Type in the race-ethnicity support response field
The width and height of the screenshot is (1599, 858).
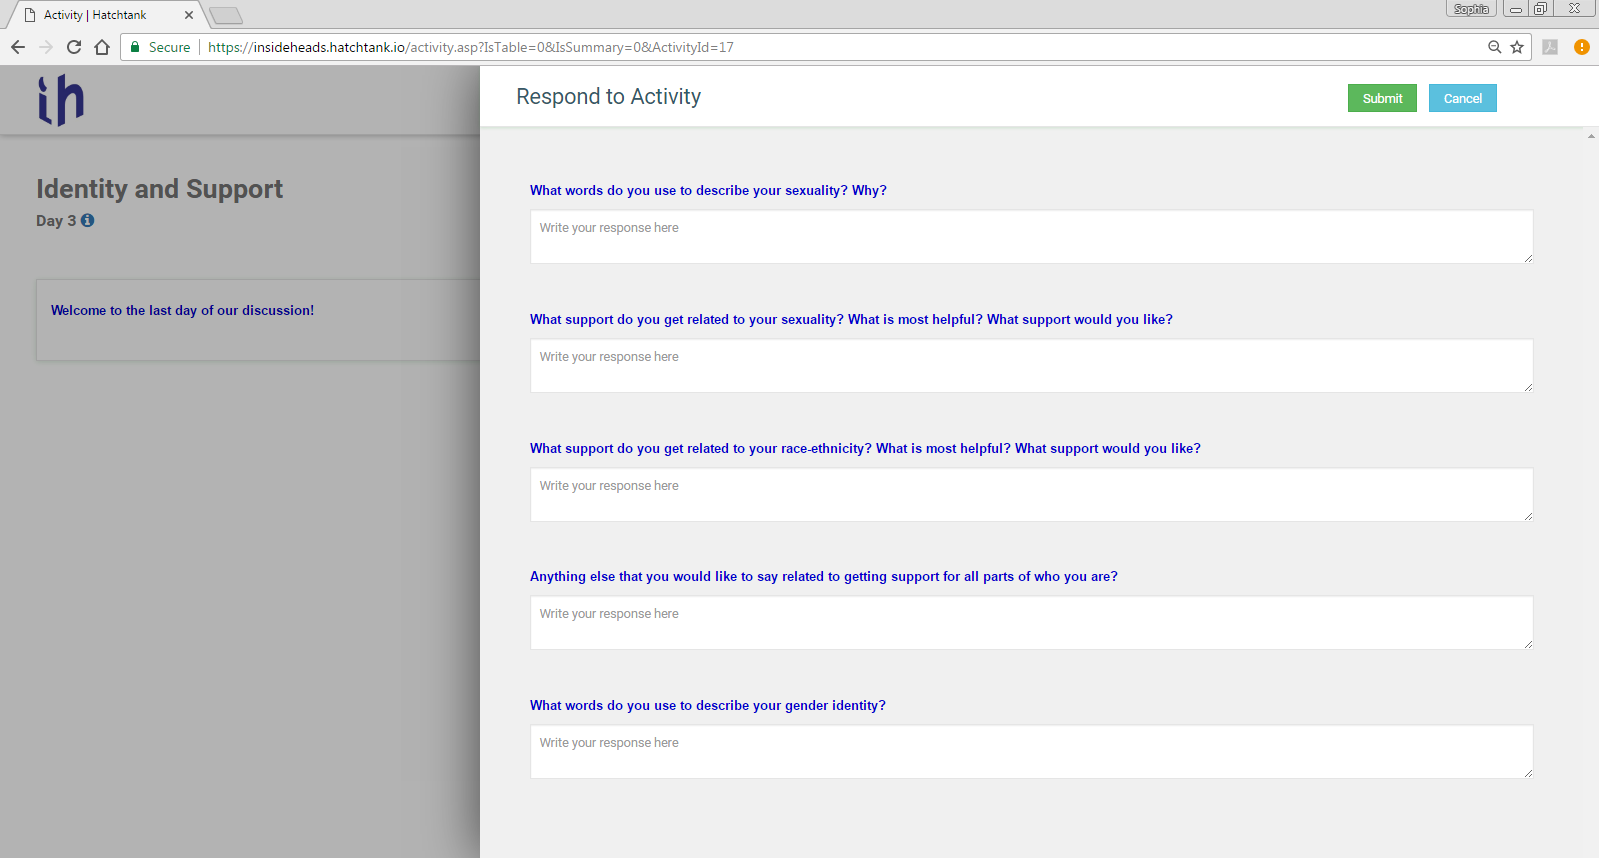point(1030,495)
